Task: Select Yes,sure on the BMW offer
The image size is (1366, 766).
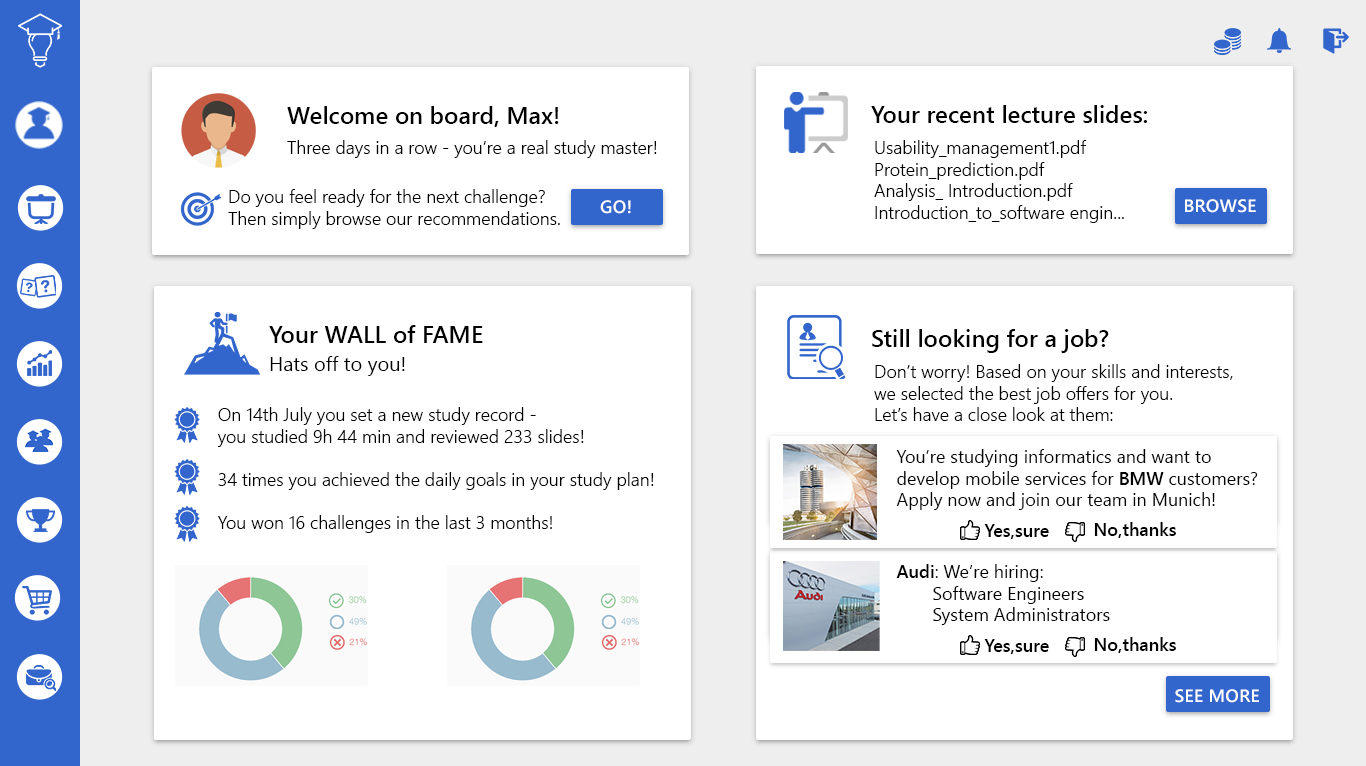Action: (1004, 531)
